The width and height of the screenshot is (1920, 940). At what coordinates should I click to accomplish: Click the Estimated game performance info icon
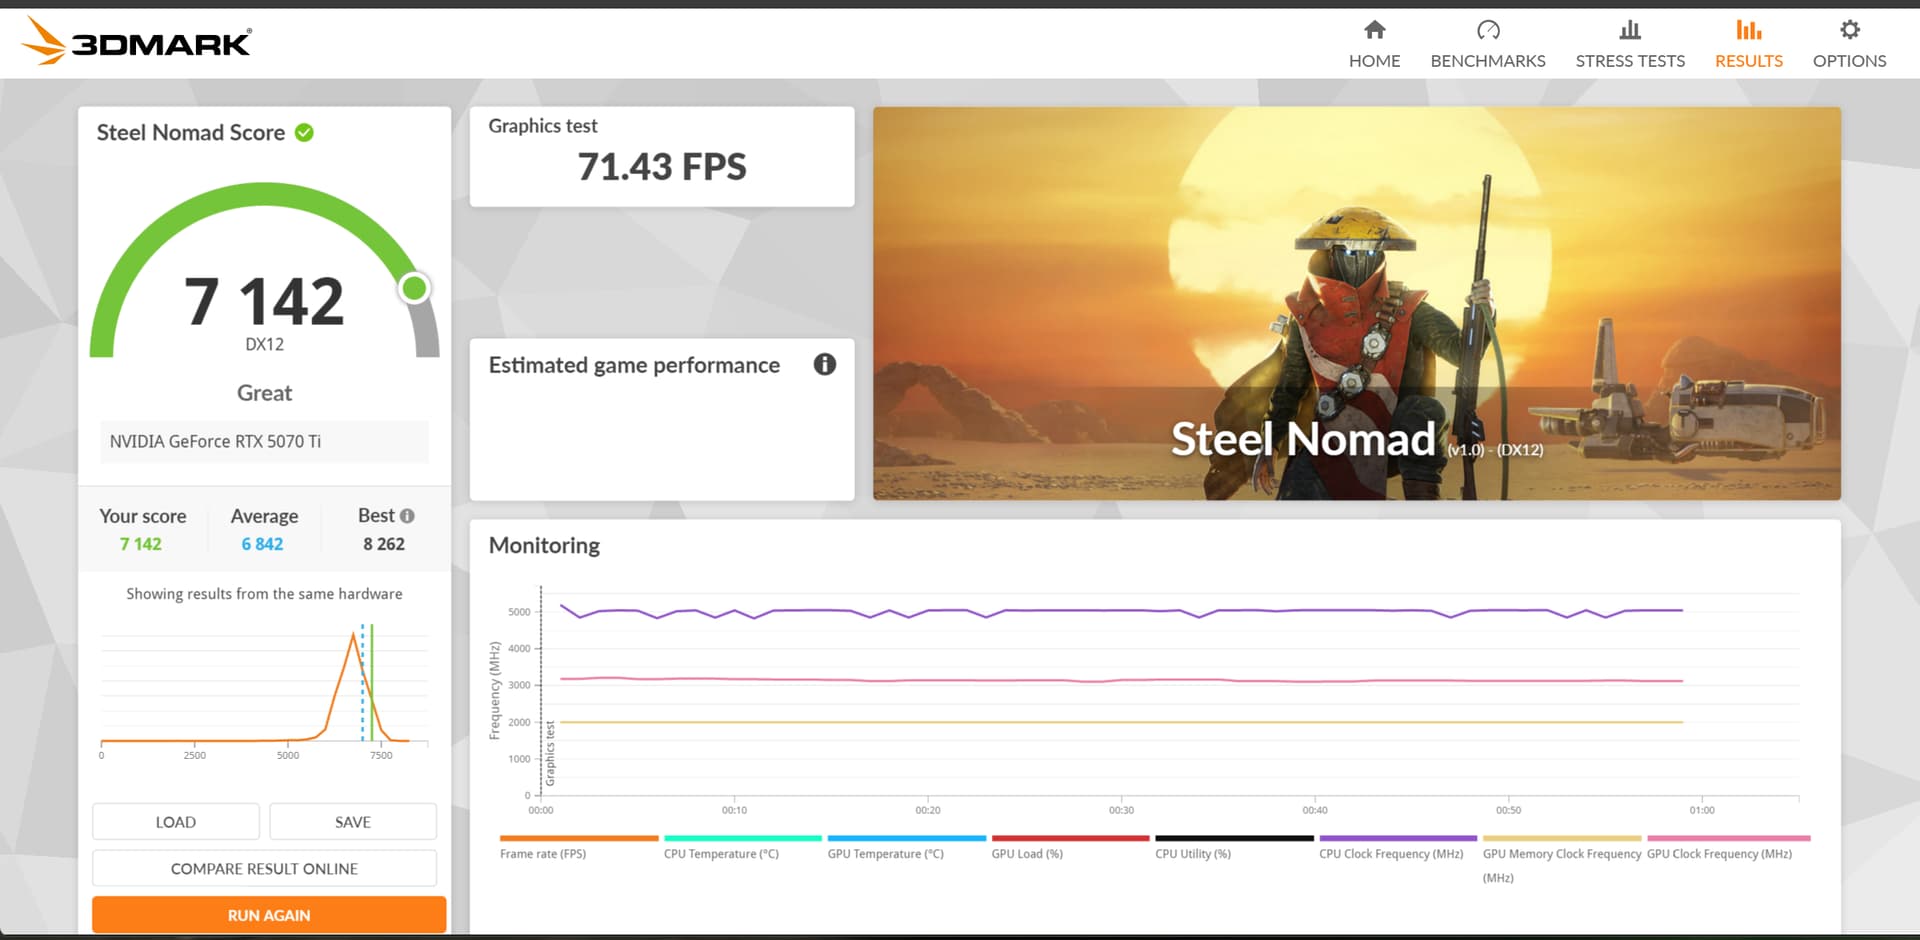(x=824, y=365)
